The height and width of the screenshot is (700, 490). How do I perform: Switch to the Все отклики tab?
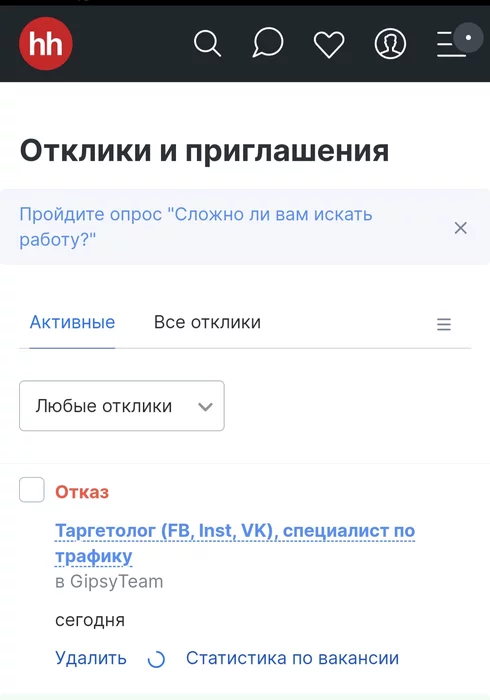[x=207, y=322]
